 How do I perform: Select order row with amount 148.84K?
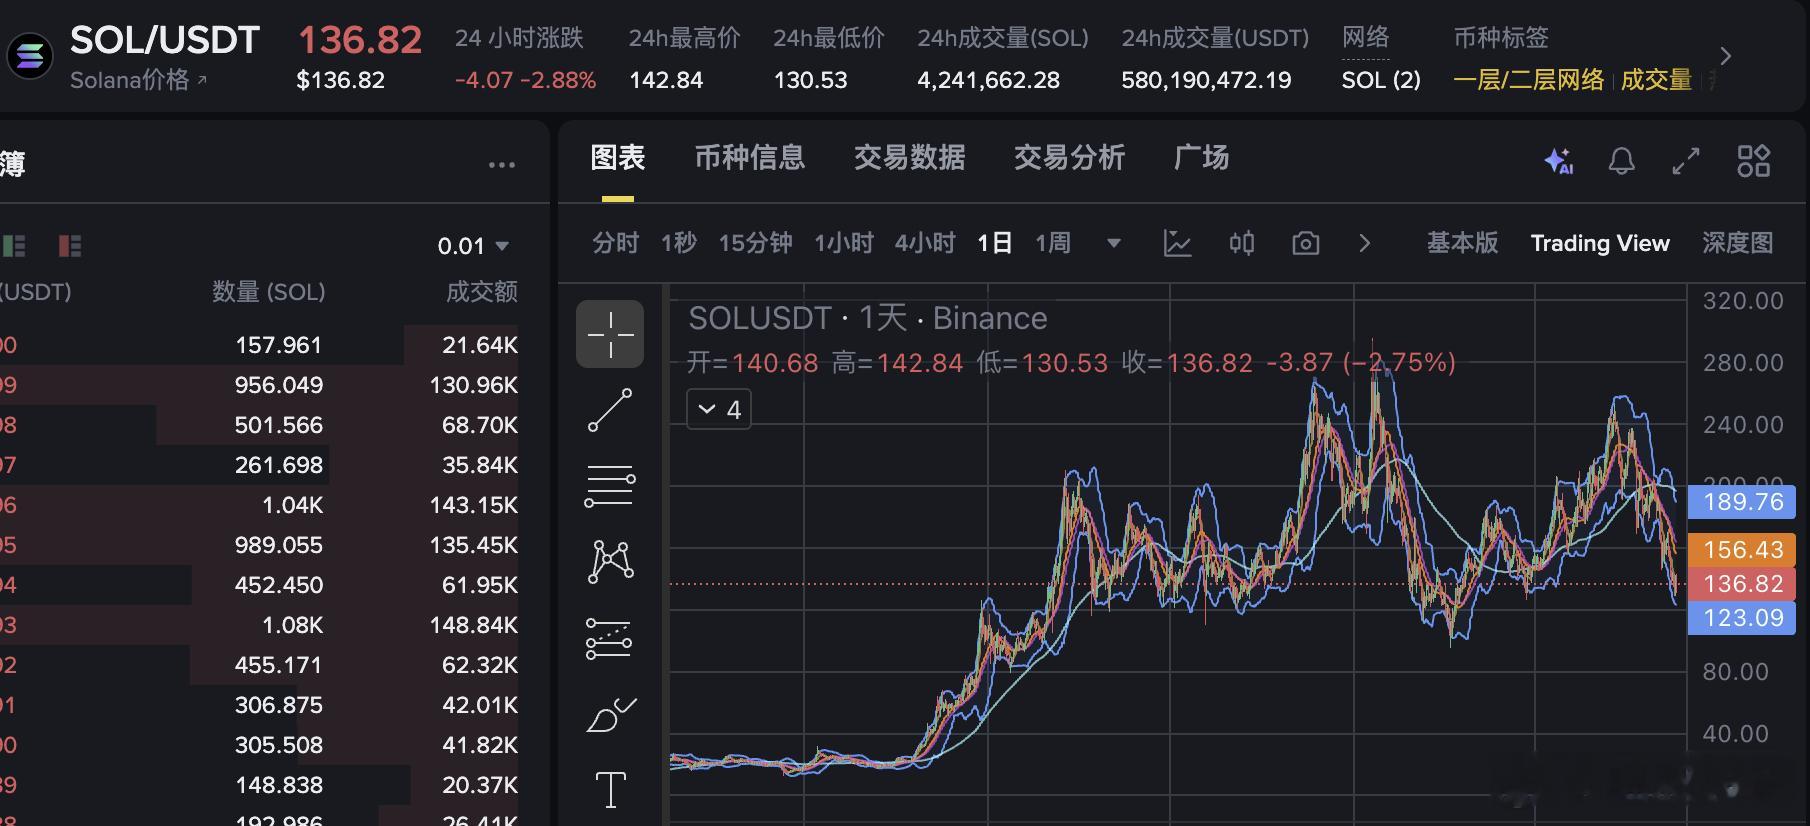[259, 625]
